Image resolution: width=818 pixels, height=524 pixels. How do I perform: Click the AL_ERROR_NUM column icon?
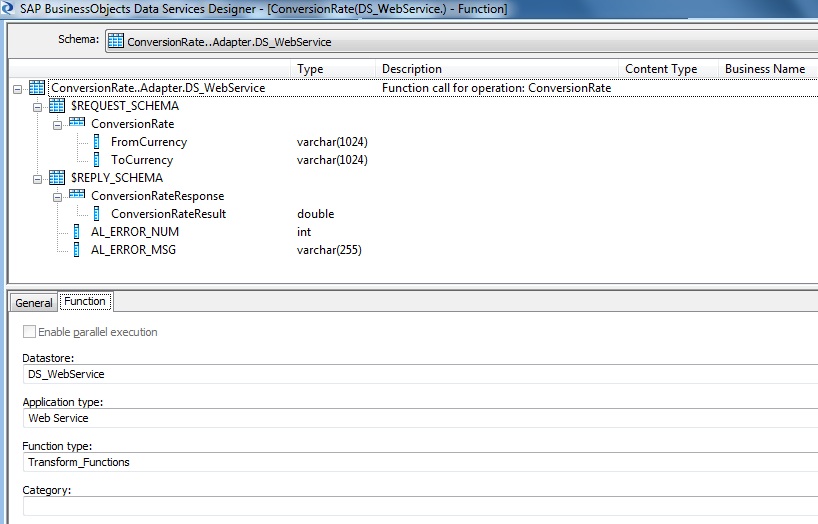[77, 231]
